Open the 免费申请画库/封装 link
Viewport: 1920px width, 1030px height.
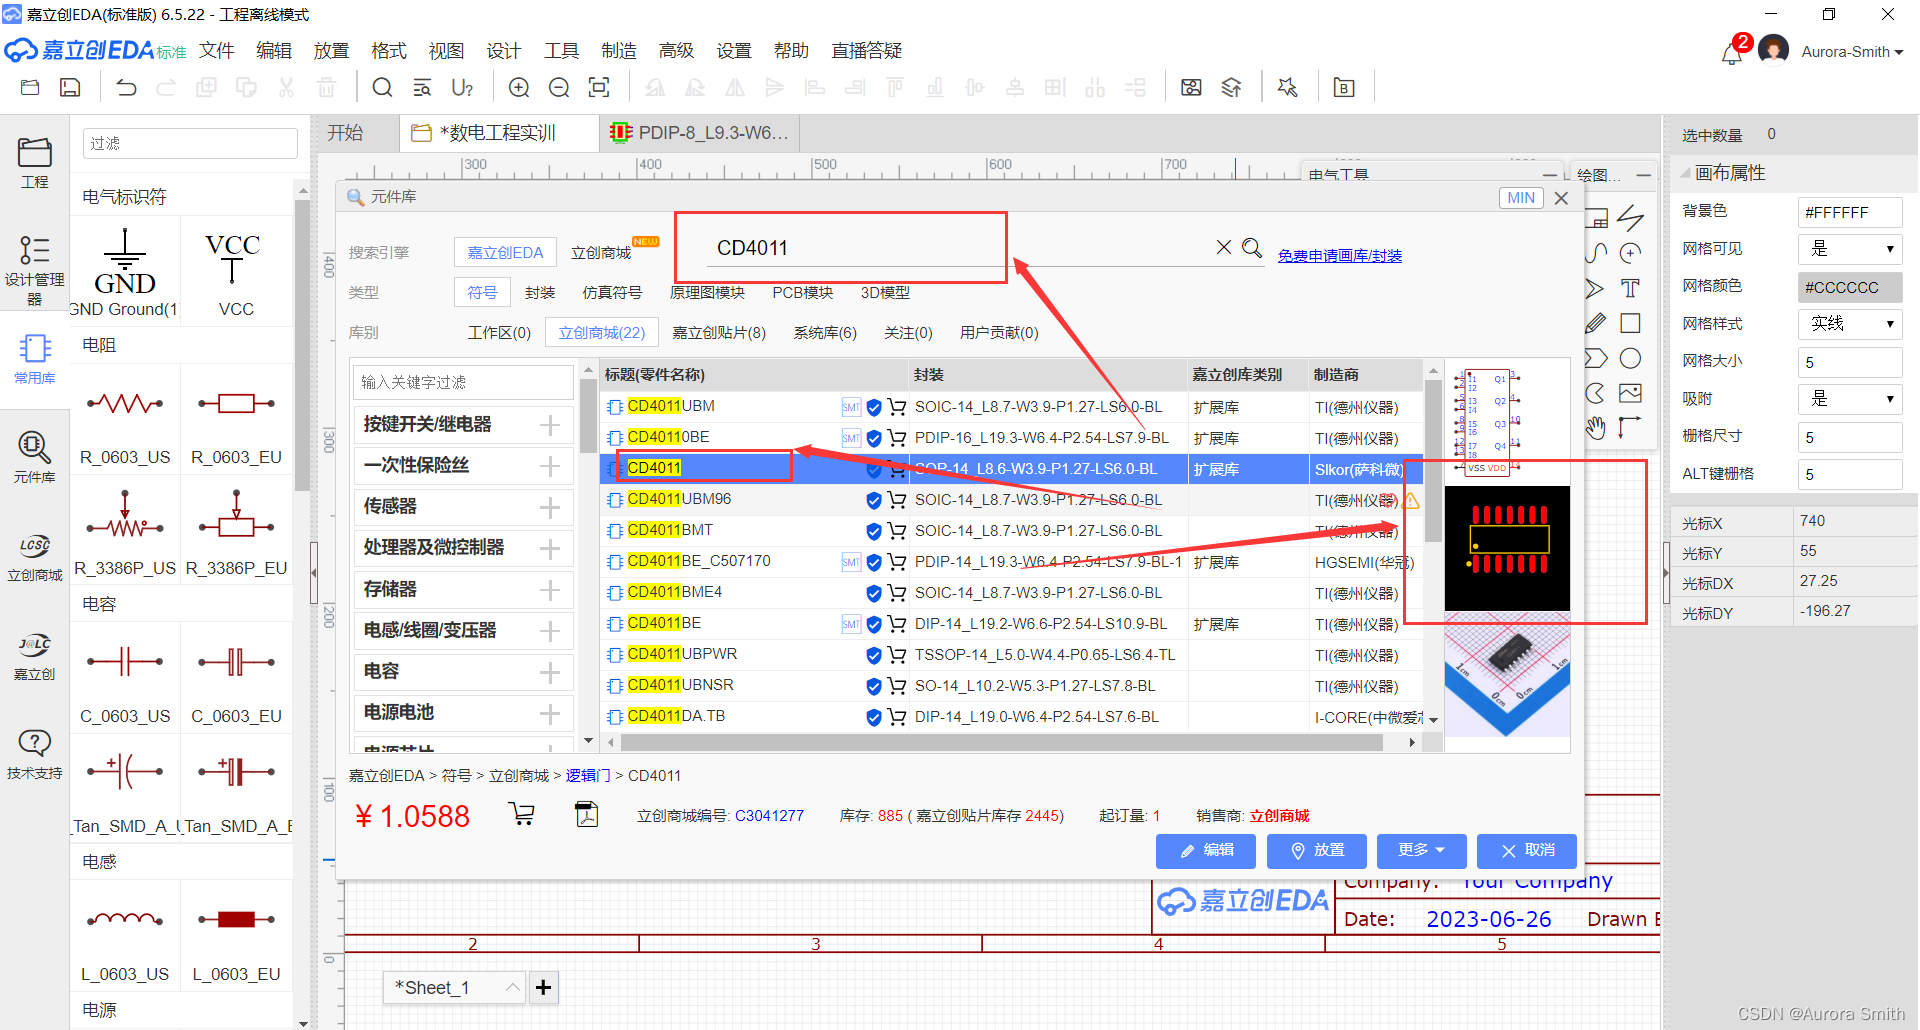[1340, 256]
